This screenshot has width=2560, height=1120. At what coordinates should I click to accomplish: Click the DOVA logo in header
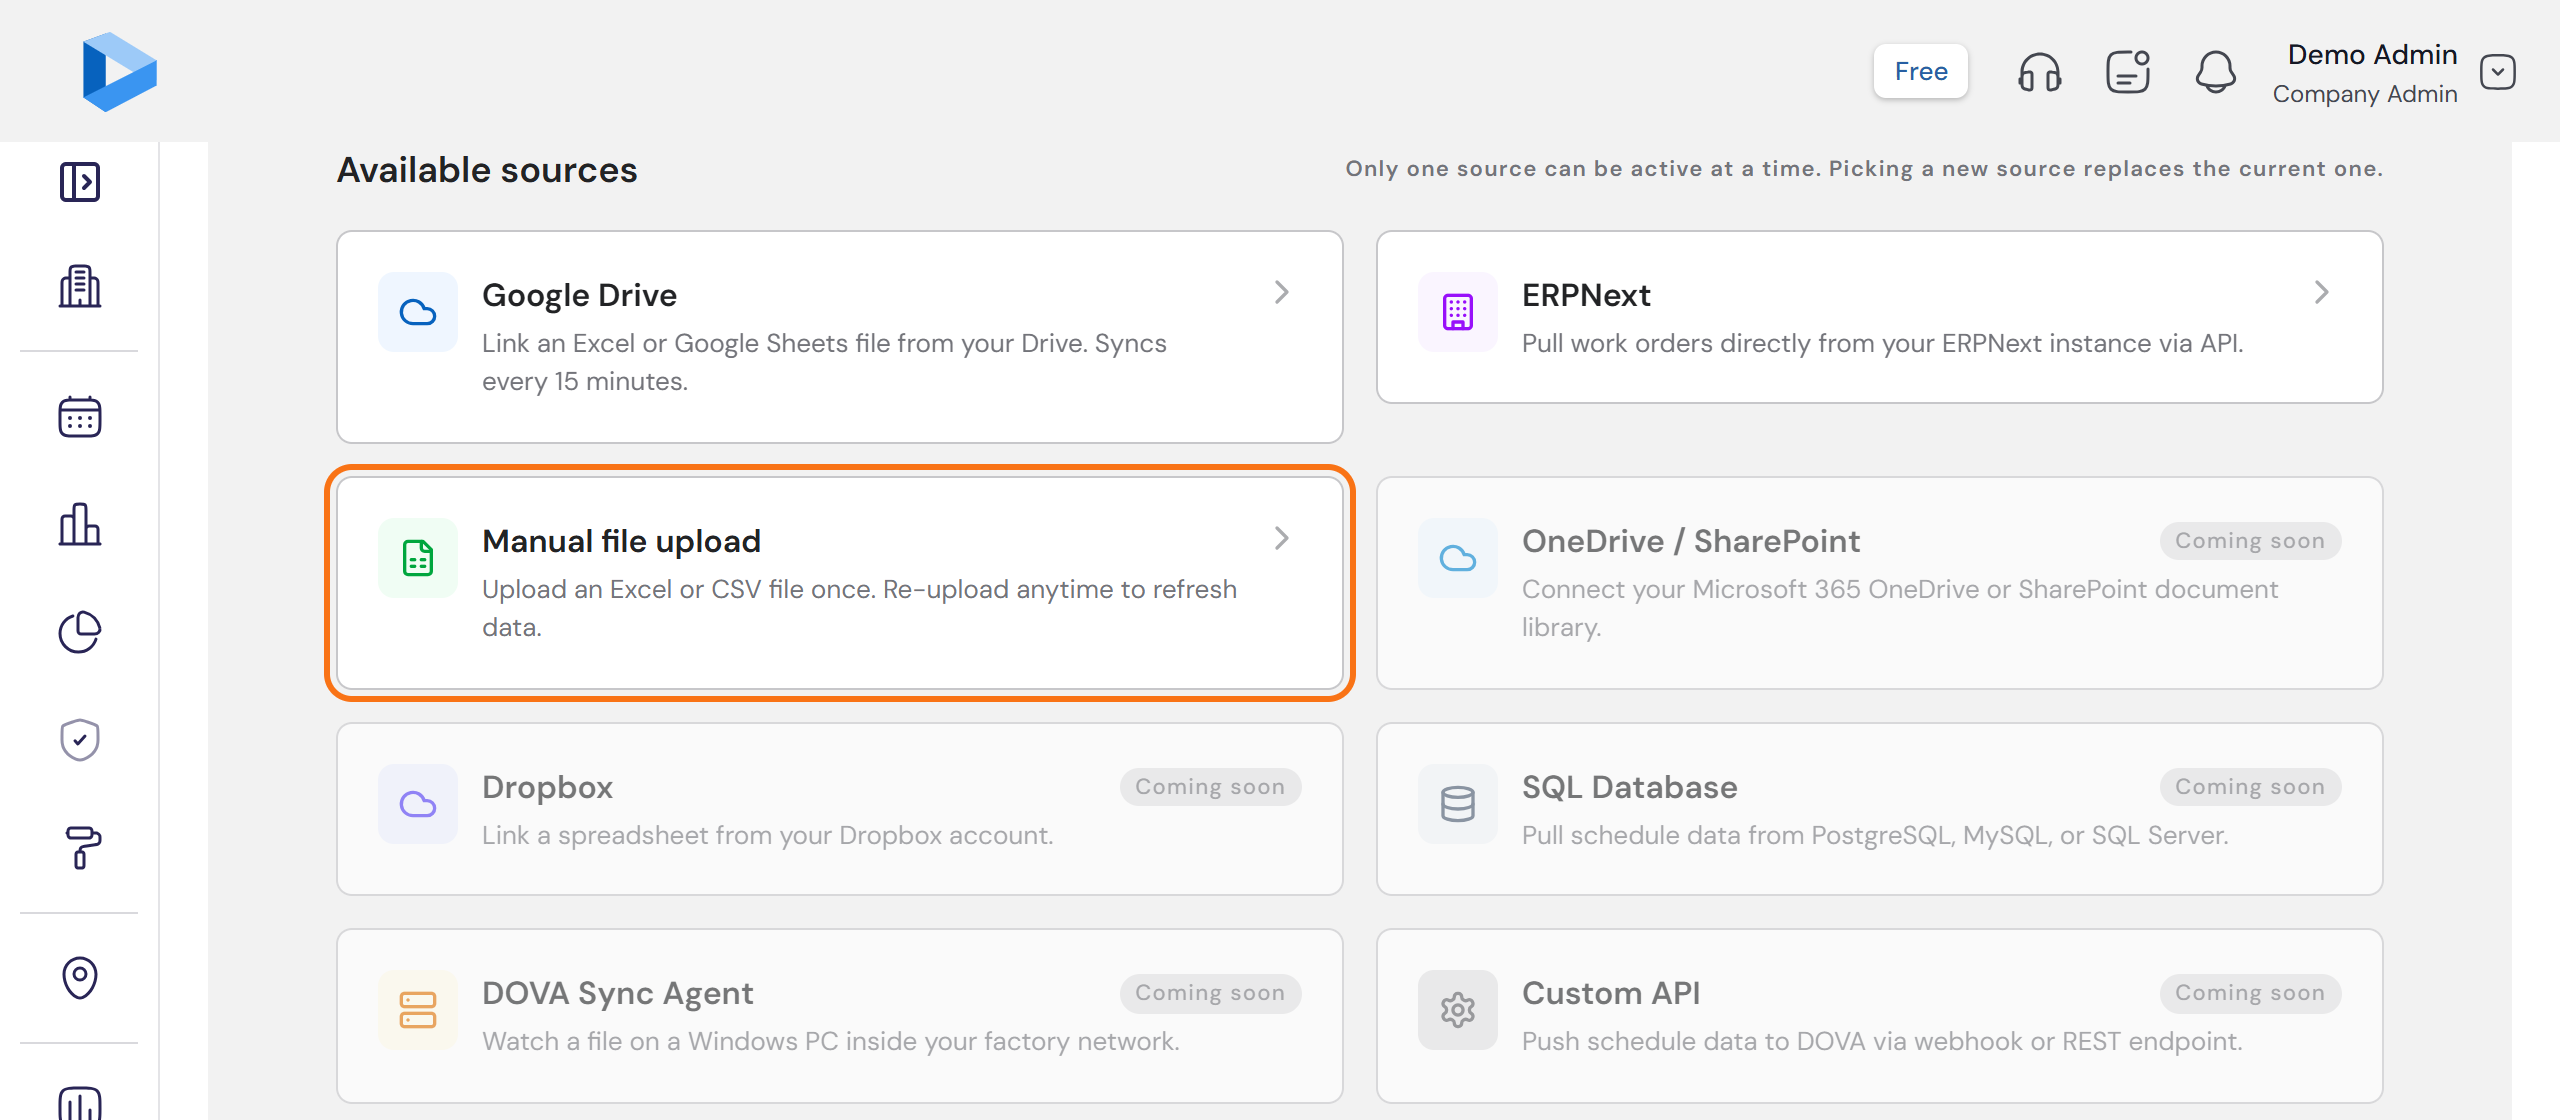pyautogui.click(x=119, y=71)
